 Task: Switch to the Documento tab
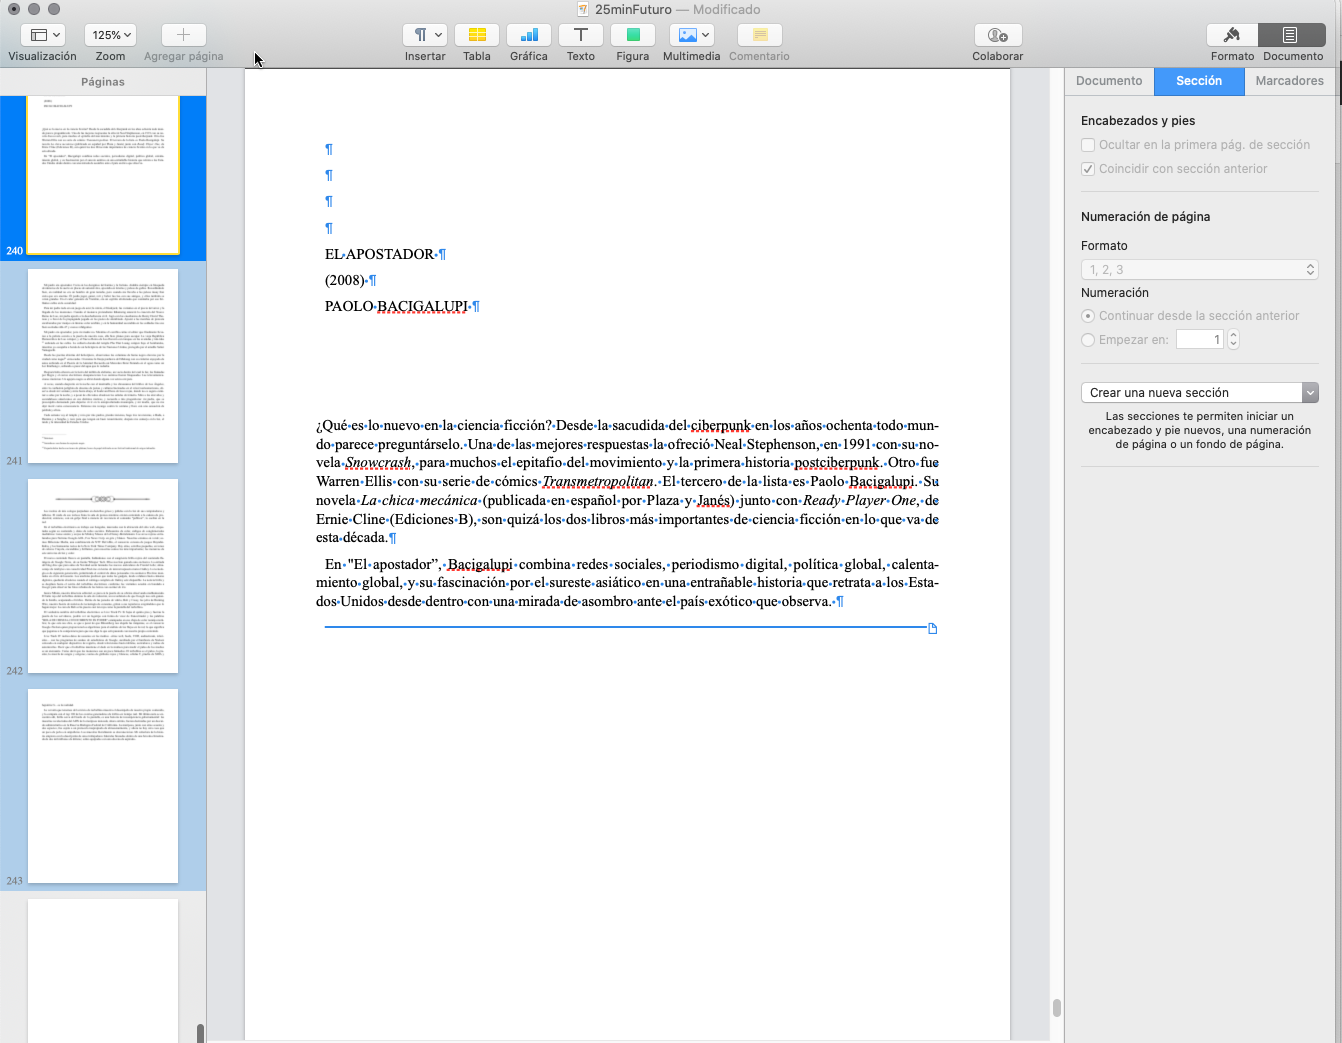pyautogui.click(x=1109, y=81)
